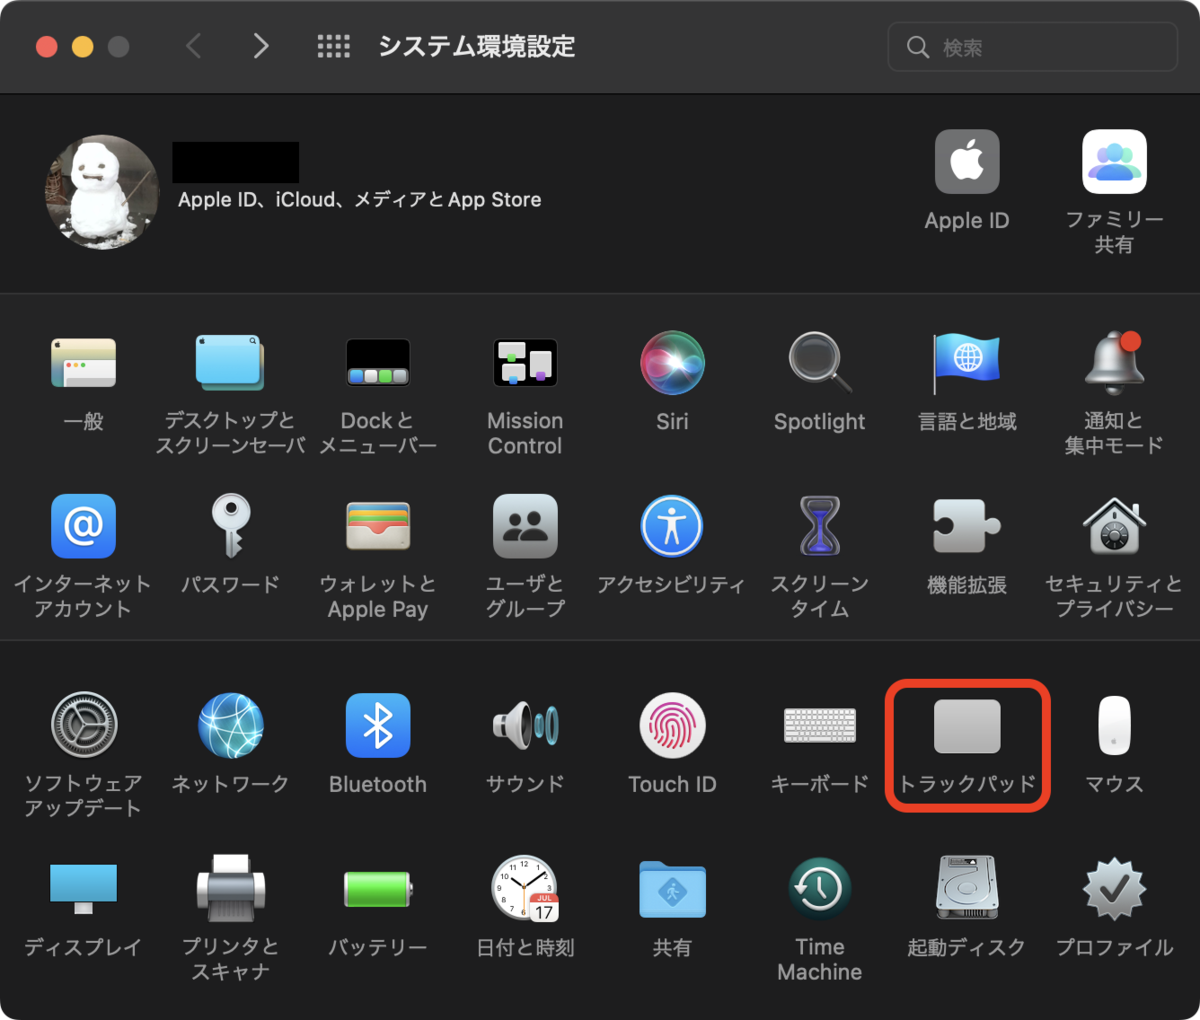Image resolution: width=1200 pixels, height=1020 pixels.
Task: Open Bluetooth preferences
Action: tap(378, 726)
